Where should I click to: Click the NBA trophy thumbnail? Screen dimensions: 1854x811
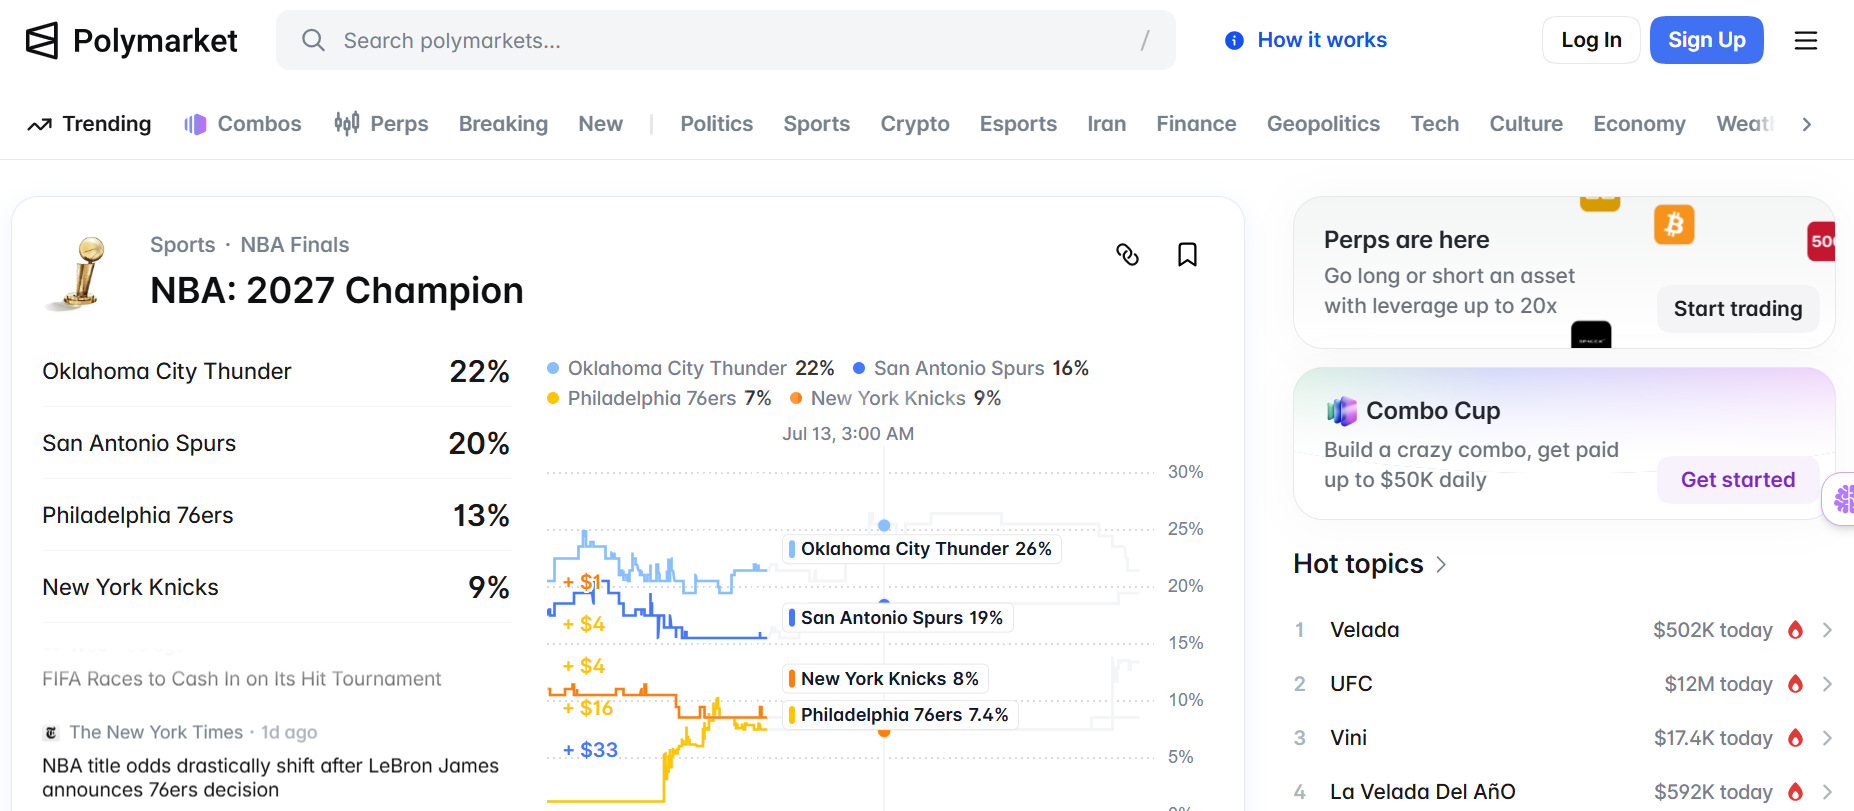coord(79,273)
